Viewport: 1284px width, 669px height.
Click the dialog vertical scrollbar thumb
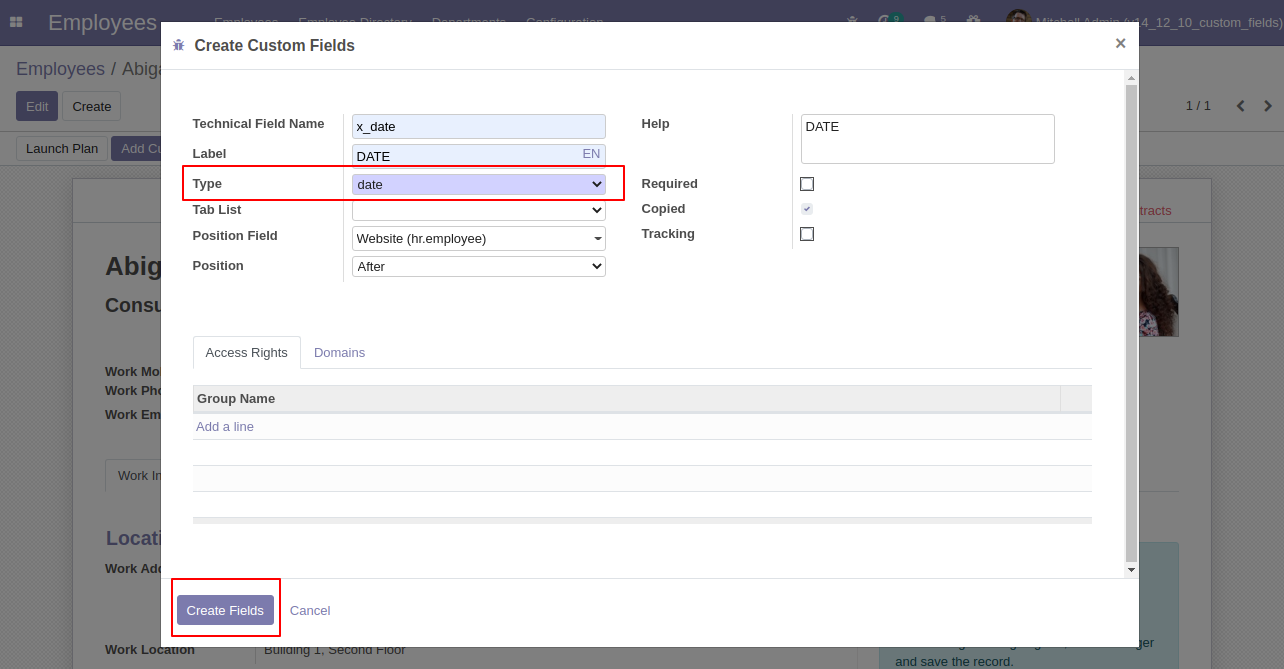[x=1131, y=320]
